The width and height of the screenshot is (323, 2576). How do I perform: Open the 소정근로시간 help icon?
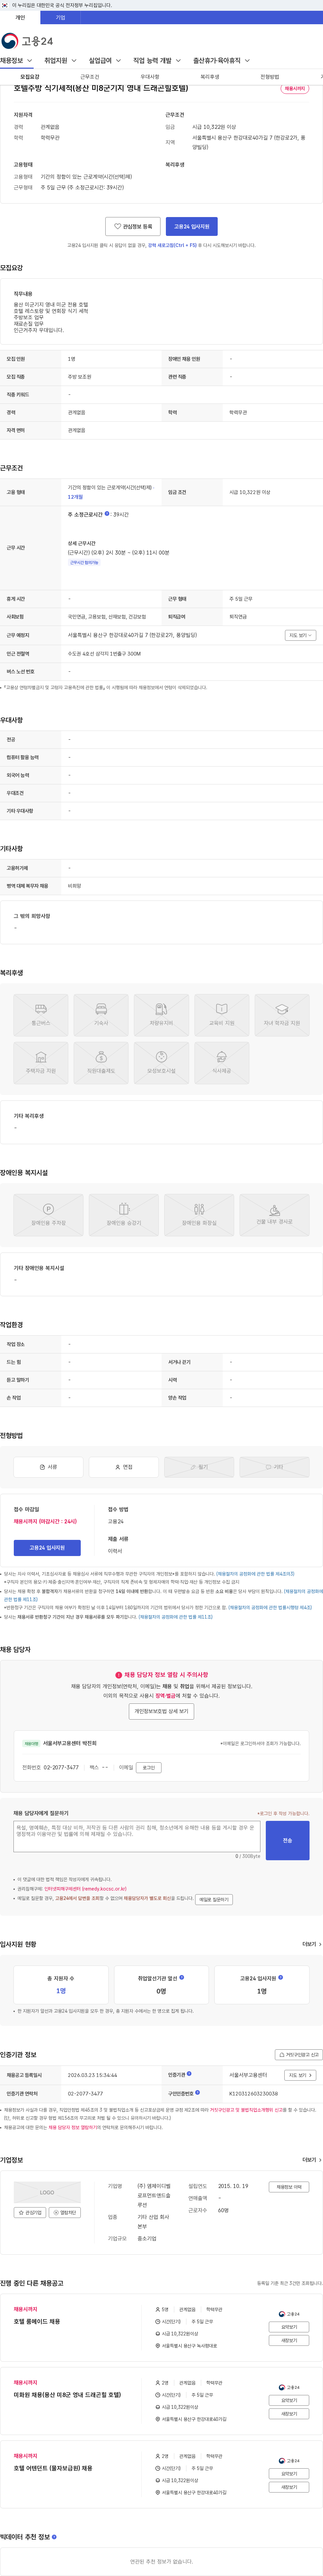point(107,514)
